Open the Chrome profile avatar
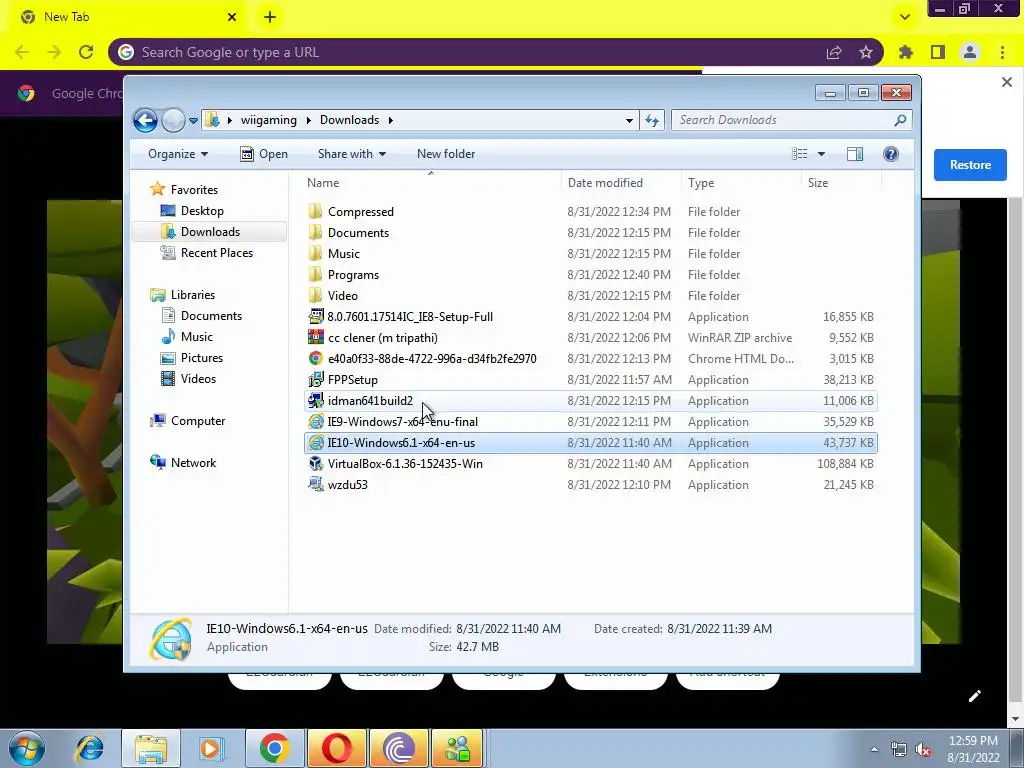 pos(970,52)
